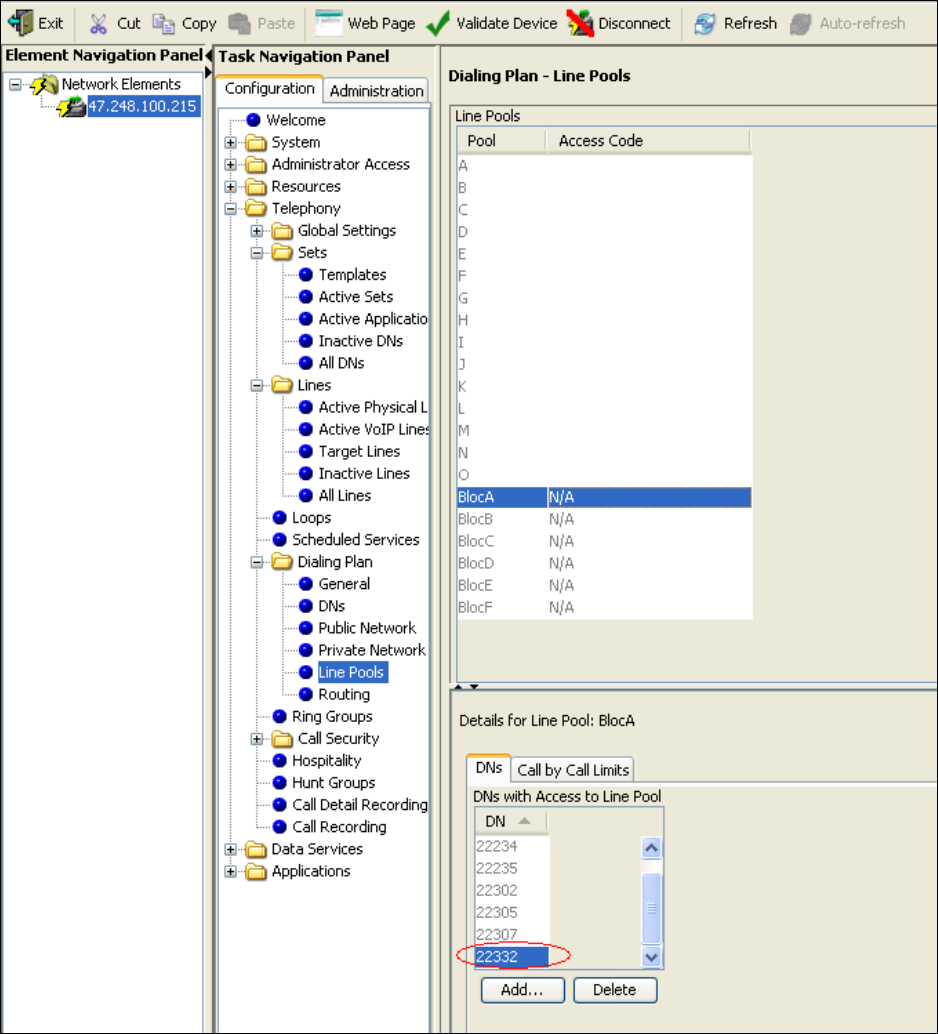Click the Loops bullet icon
The image size is (938, 1034).
[280, 518]
